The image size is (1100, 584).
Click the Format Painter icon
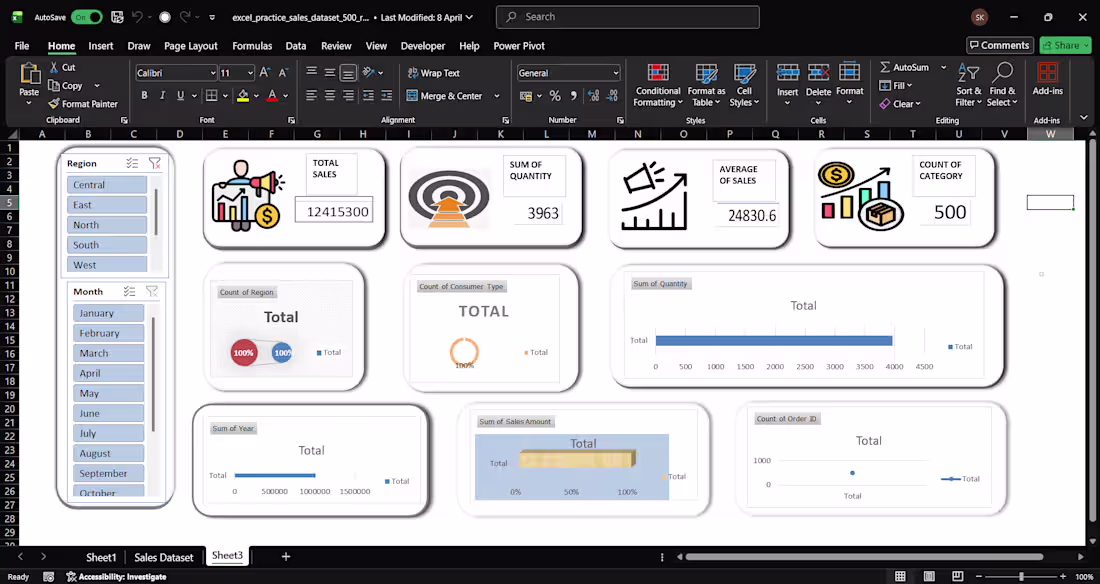tap(54, 104)
